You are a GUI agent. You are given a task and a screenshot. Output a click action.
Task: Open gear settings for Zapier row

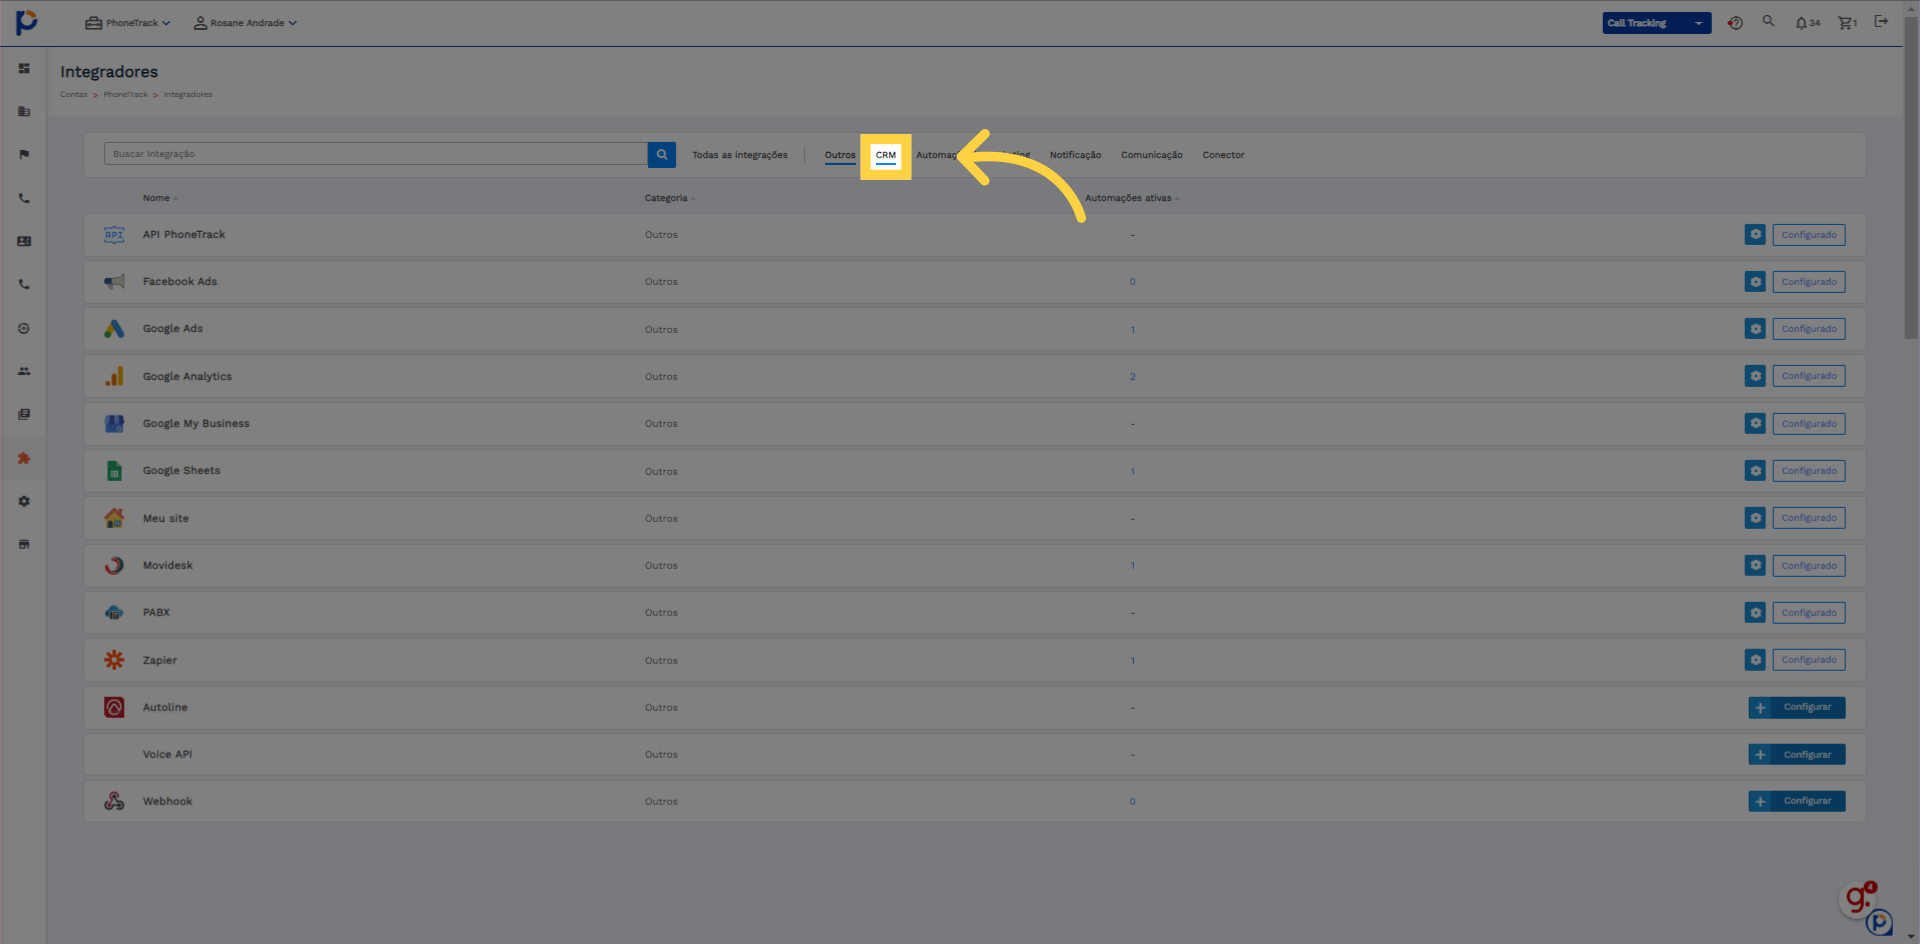click(1755, 660)
